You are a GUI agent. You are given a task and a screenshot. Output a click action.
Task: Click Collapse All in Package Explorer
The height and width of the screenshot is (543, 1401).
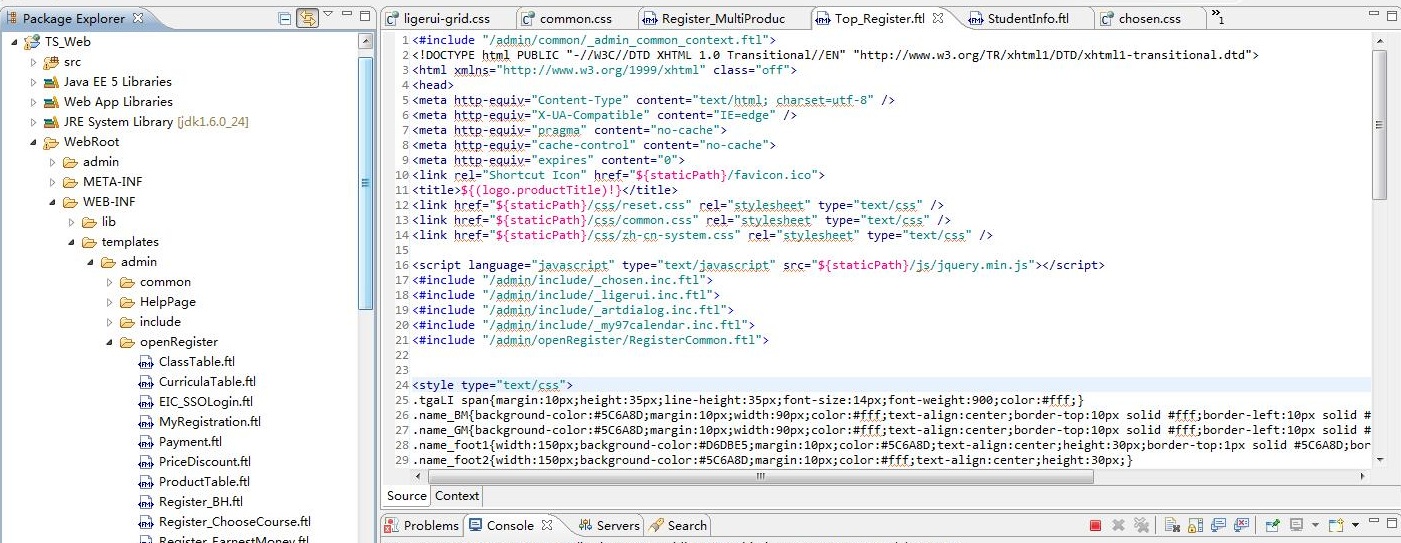(x=285, y=18)
